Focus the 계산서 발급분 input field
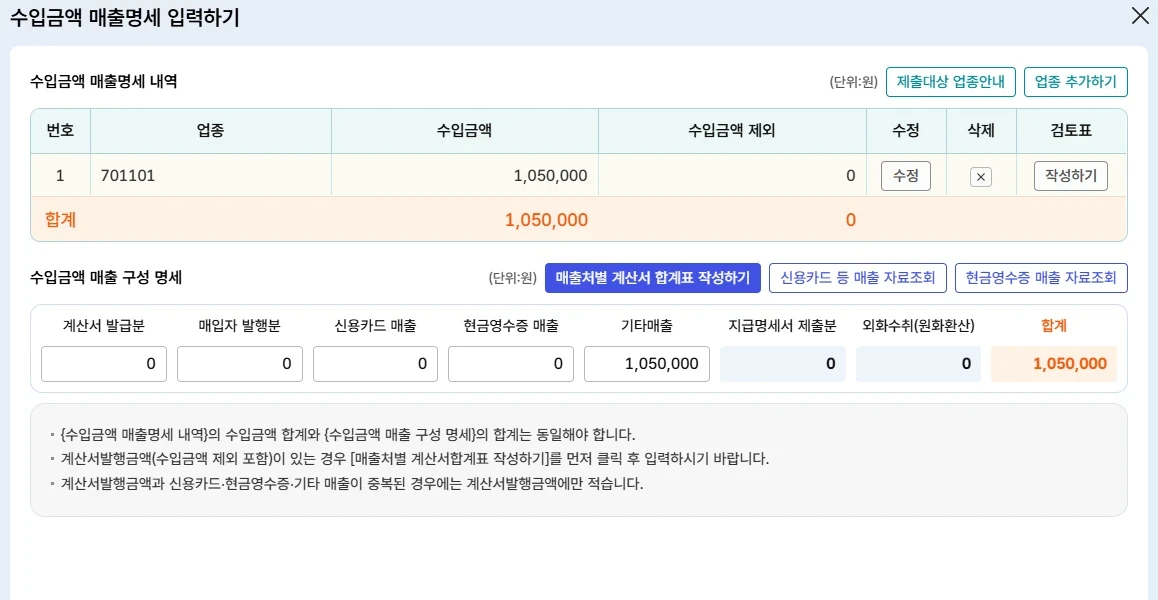 point(104,364)
